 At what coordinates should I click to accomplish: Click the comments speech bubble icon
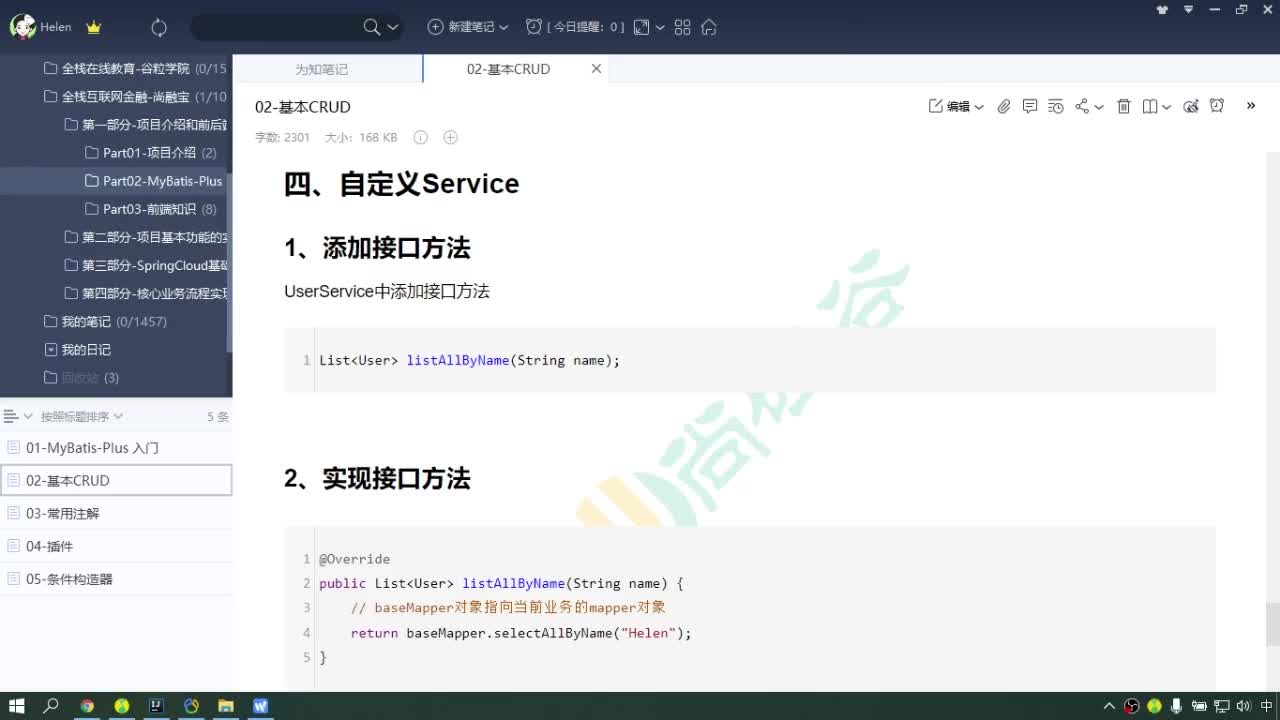[1030, 106]
